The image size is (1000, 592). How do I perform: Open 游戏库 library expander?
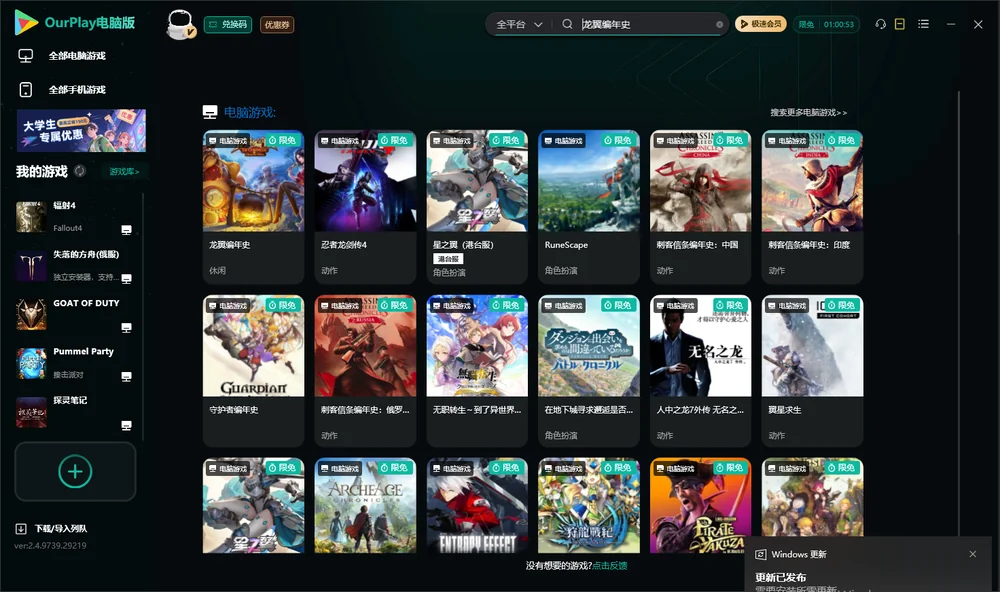124,172
